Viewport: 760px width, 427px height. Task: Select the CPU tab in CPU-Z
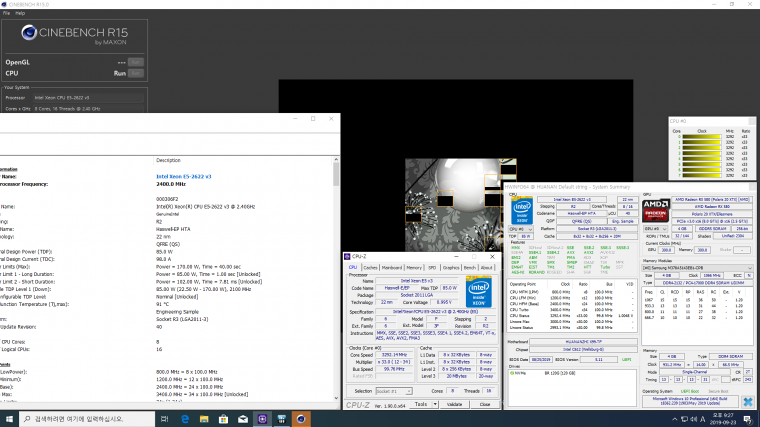(353, 268)
